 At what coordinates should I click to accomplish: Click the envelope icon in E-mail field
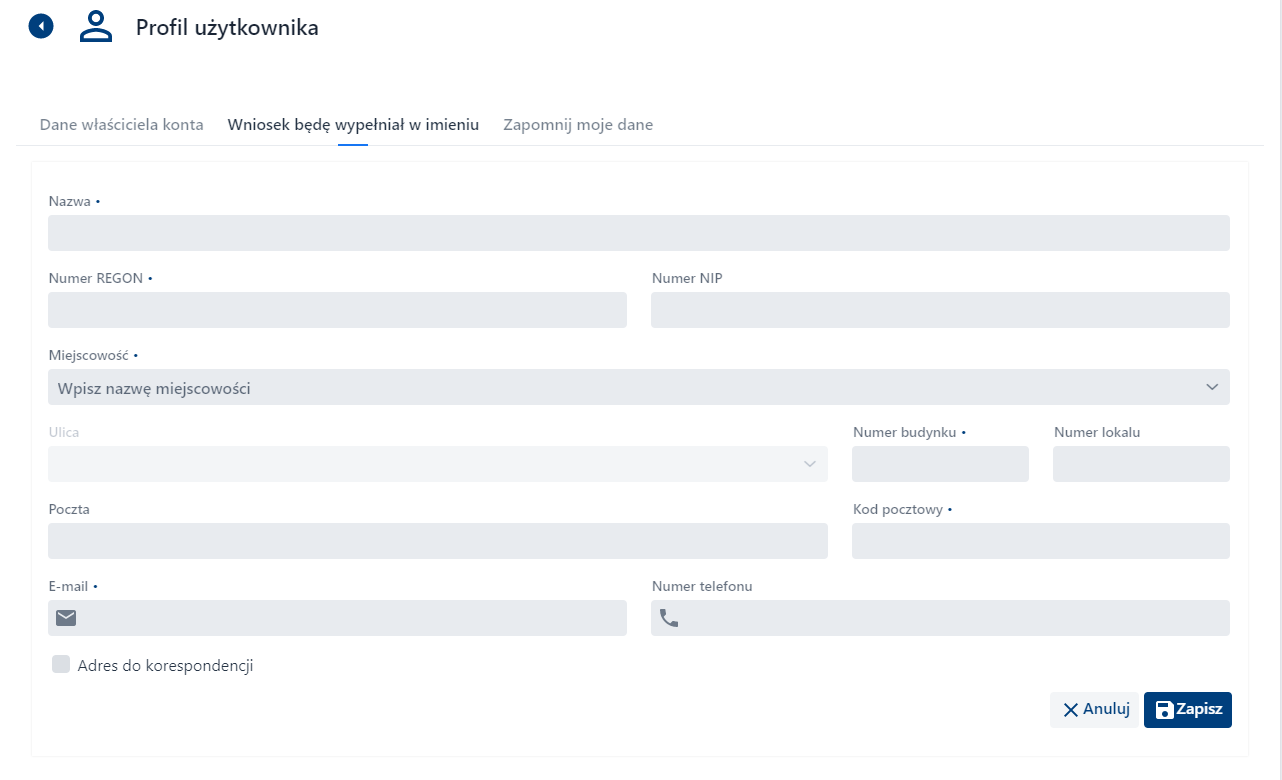[x=66, y=618]
